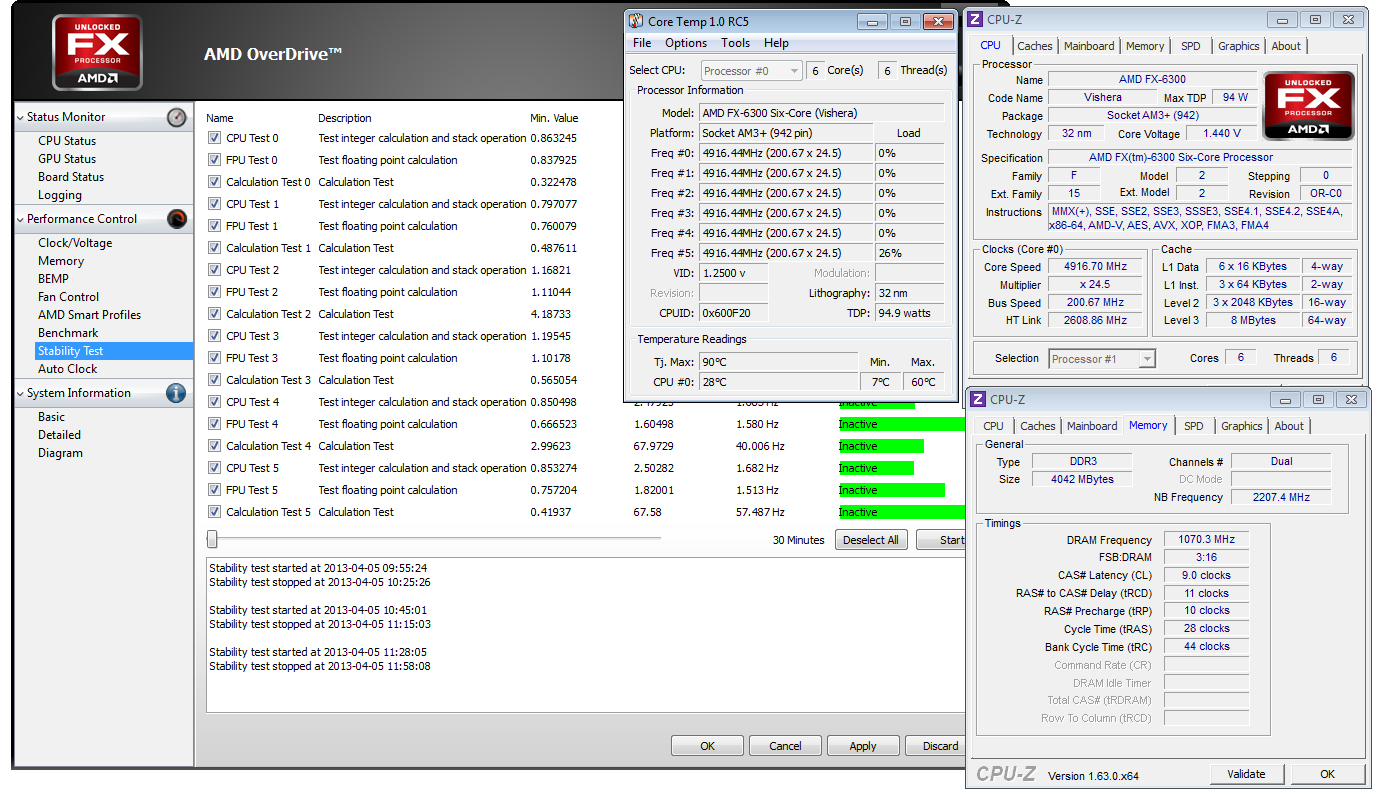Switch to Mainboard tab in top CPU-Z window
The width and height of the screenshot is (1378, 794).
coord(1089,46)
